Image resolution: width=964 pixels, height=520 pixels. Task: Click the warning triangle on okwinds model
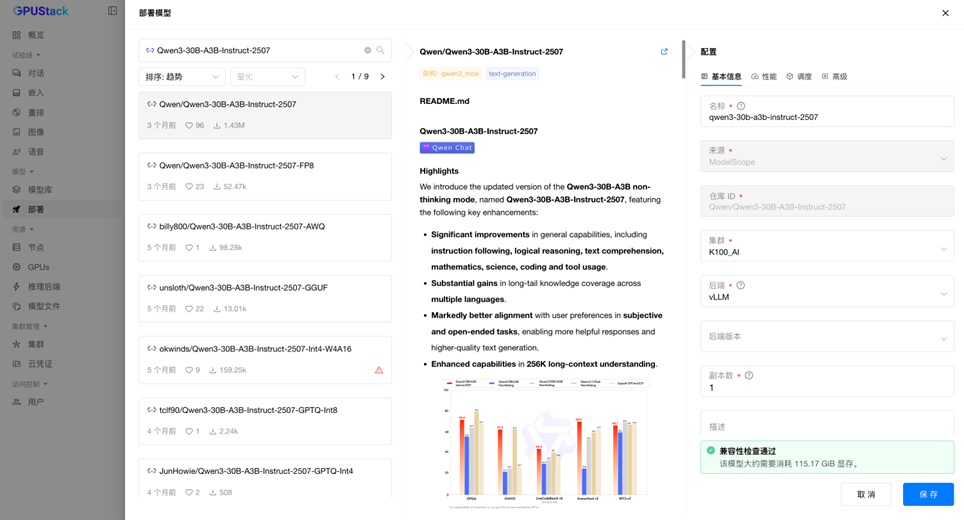[x=379, y=370]
